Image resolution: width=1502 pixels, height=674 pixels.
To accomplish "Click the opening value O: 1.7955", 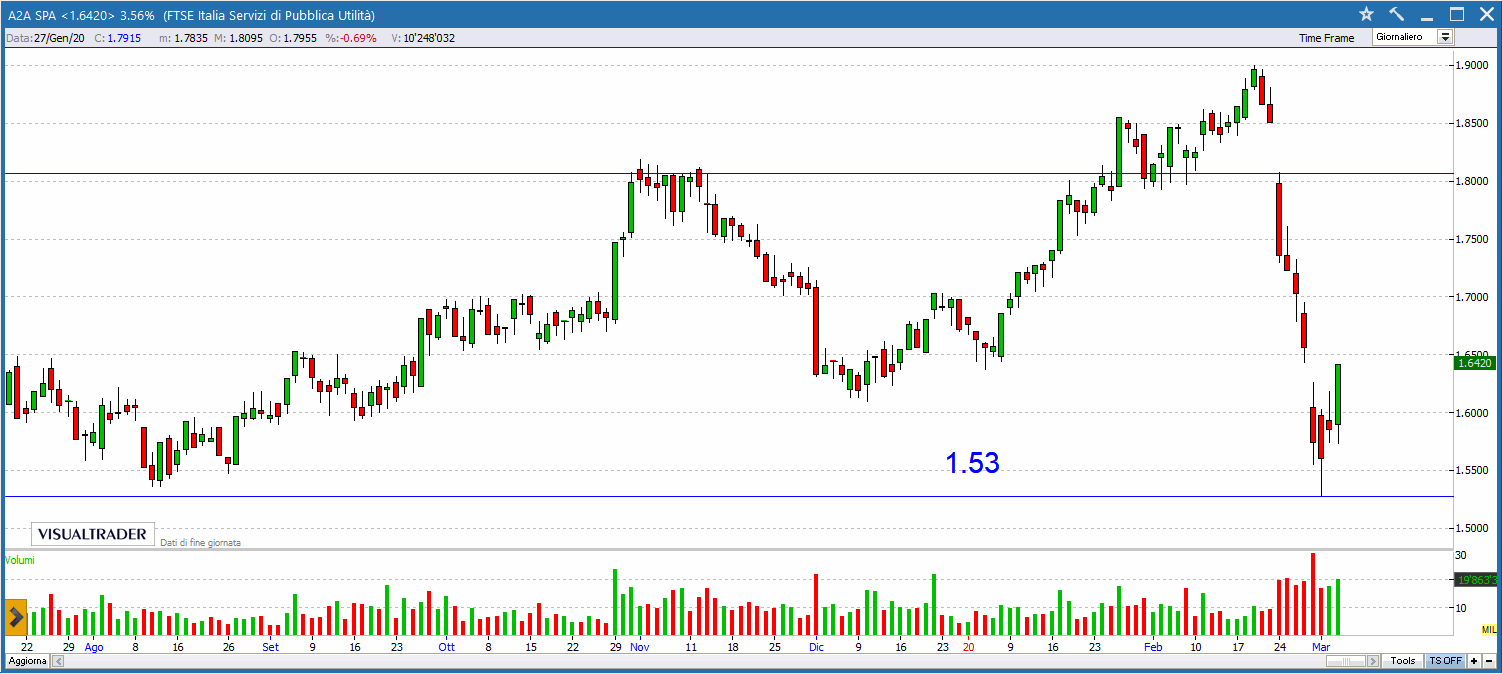I will 295,38.
